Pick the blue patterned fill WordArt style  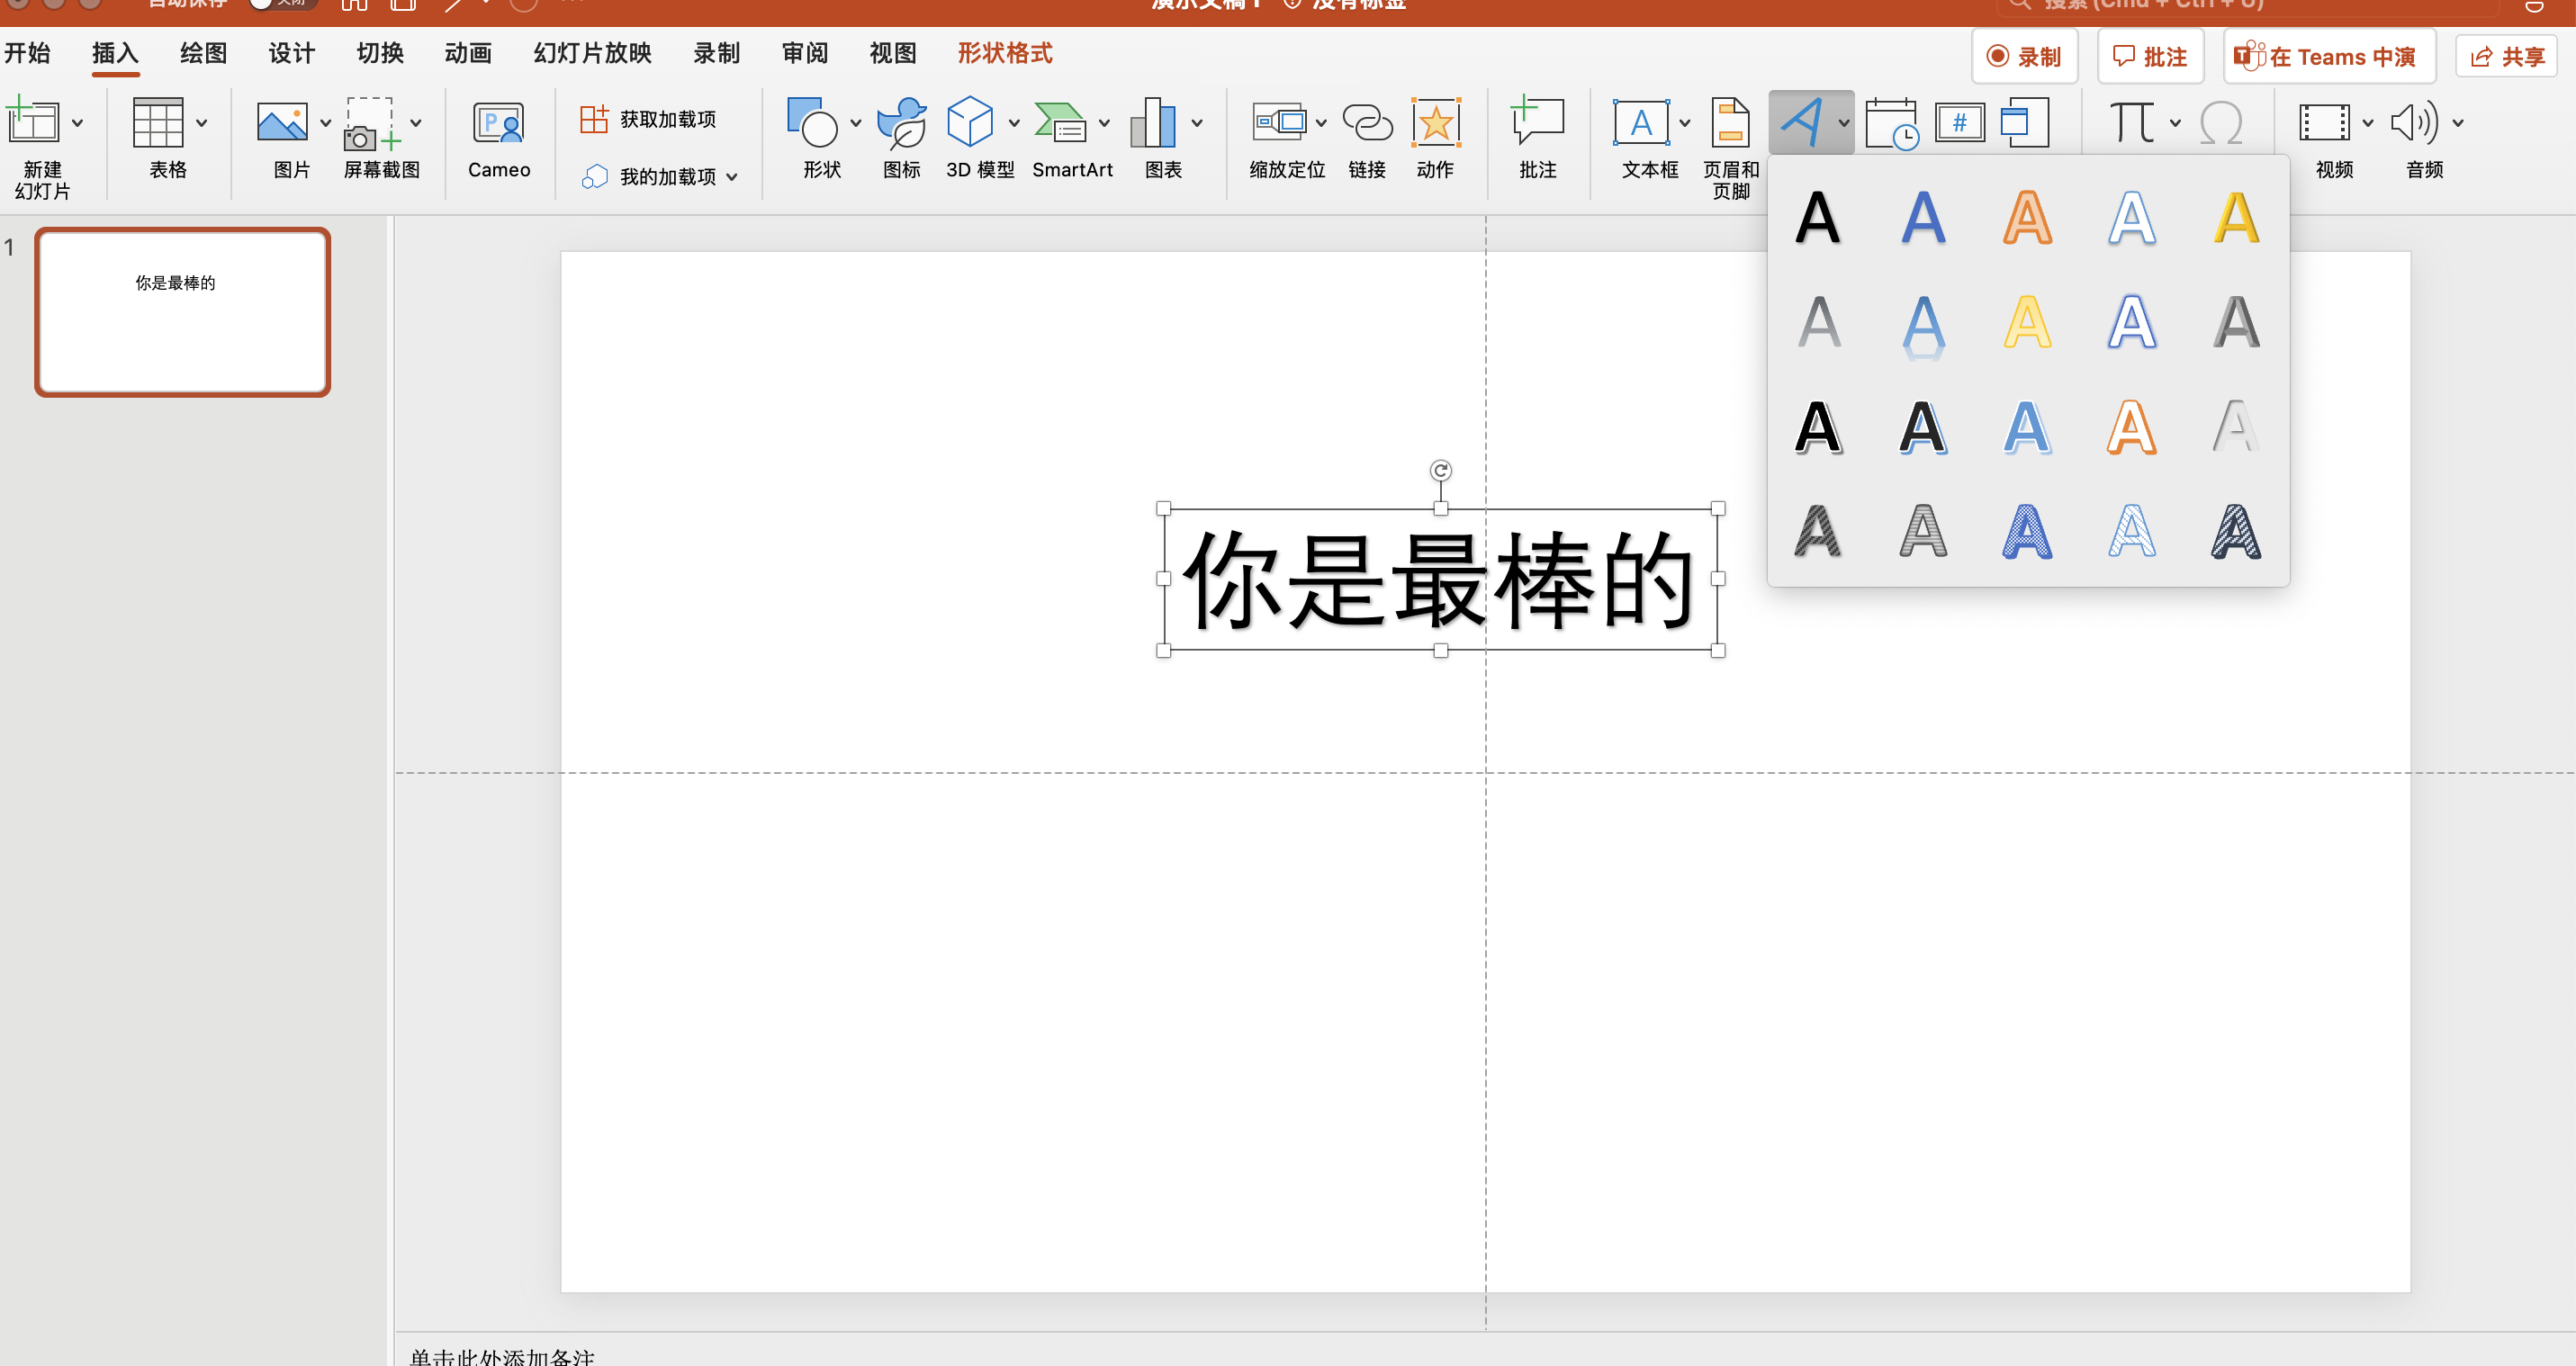pos(2027,531)
